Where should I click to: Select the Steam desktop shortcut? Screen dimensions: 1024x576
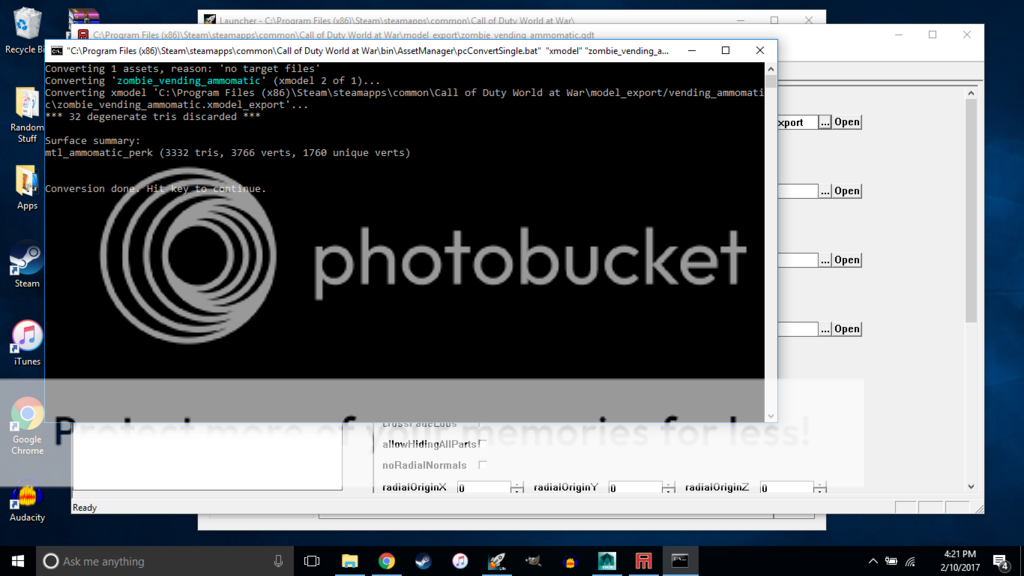click(26, 266)
